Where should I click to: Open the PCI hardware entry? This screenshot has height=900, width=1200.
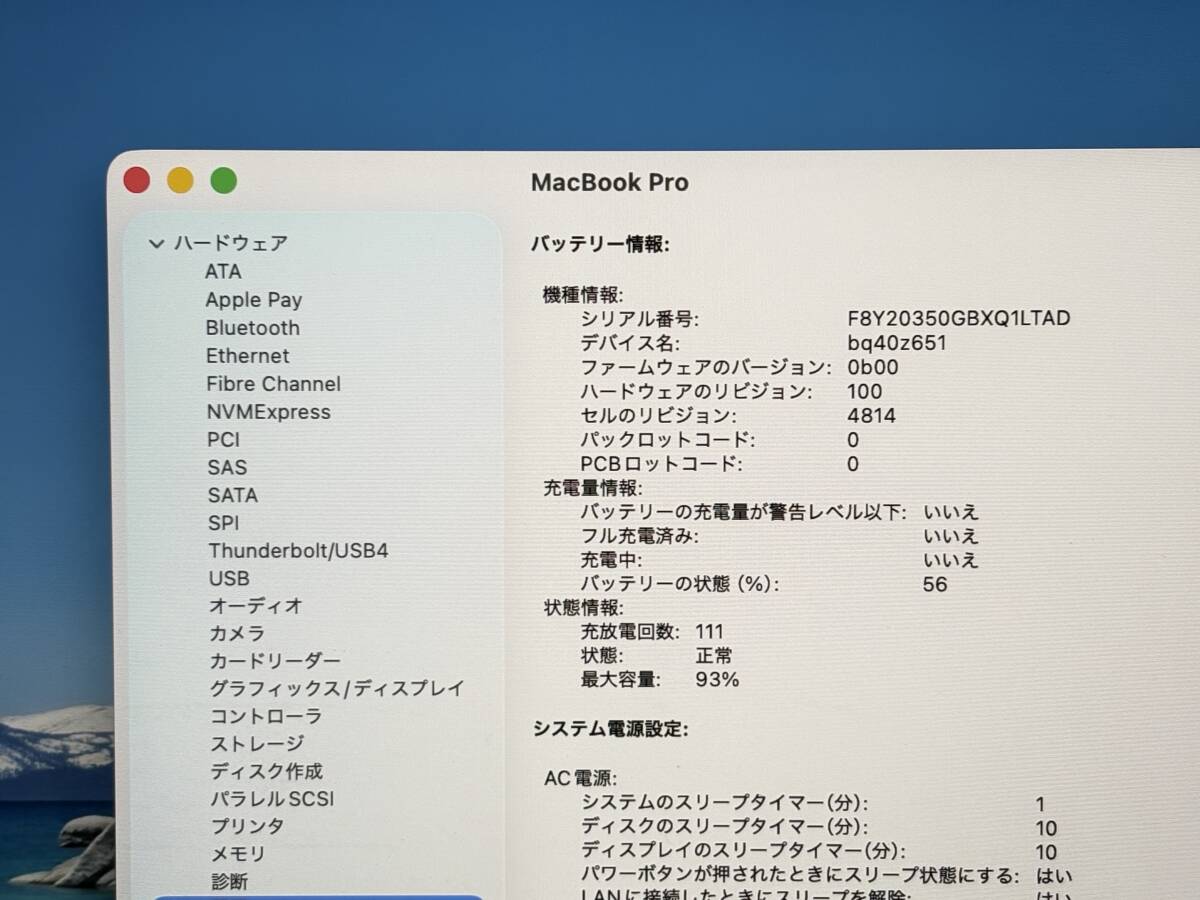coord(224,439)
